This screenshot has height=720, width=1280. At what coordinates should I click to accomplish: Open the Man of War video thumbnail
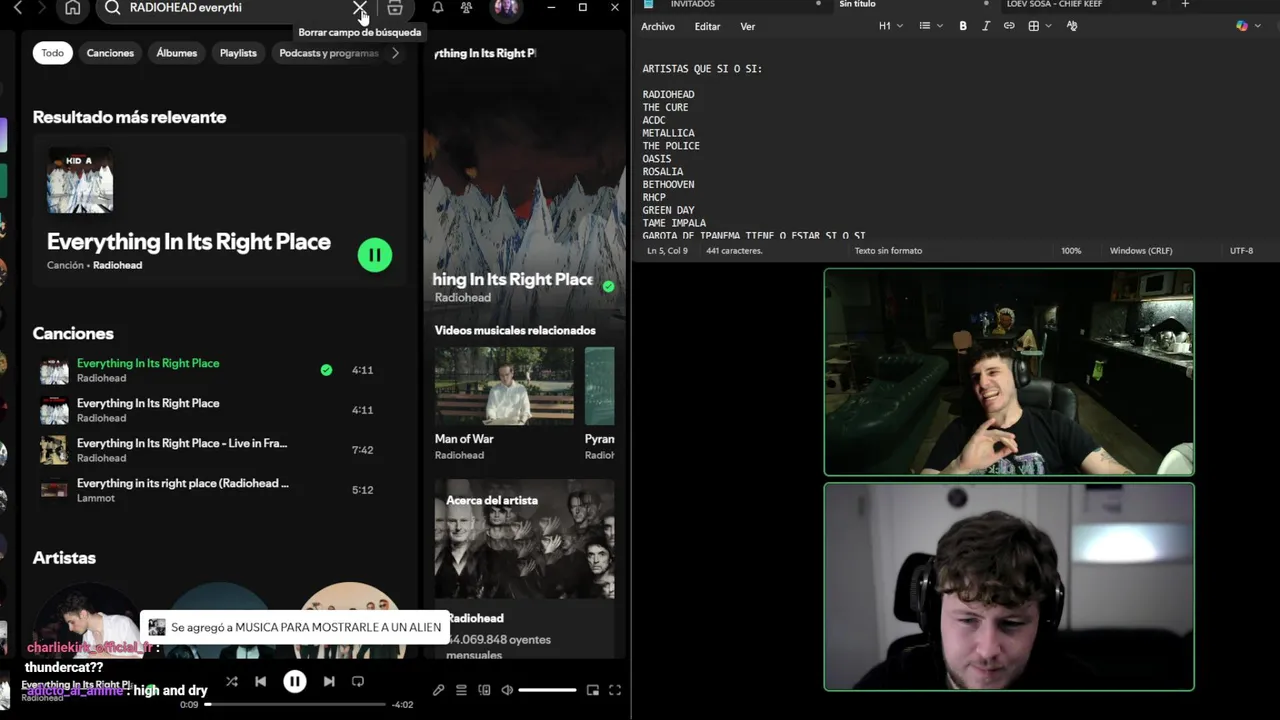504,386
